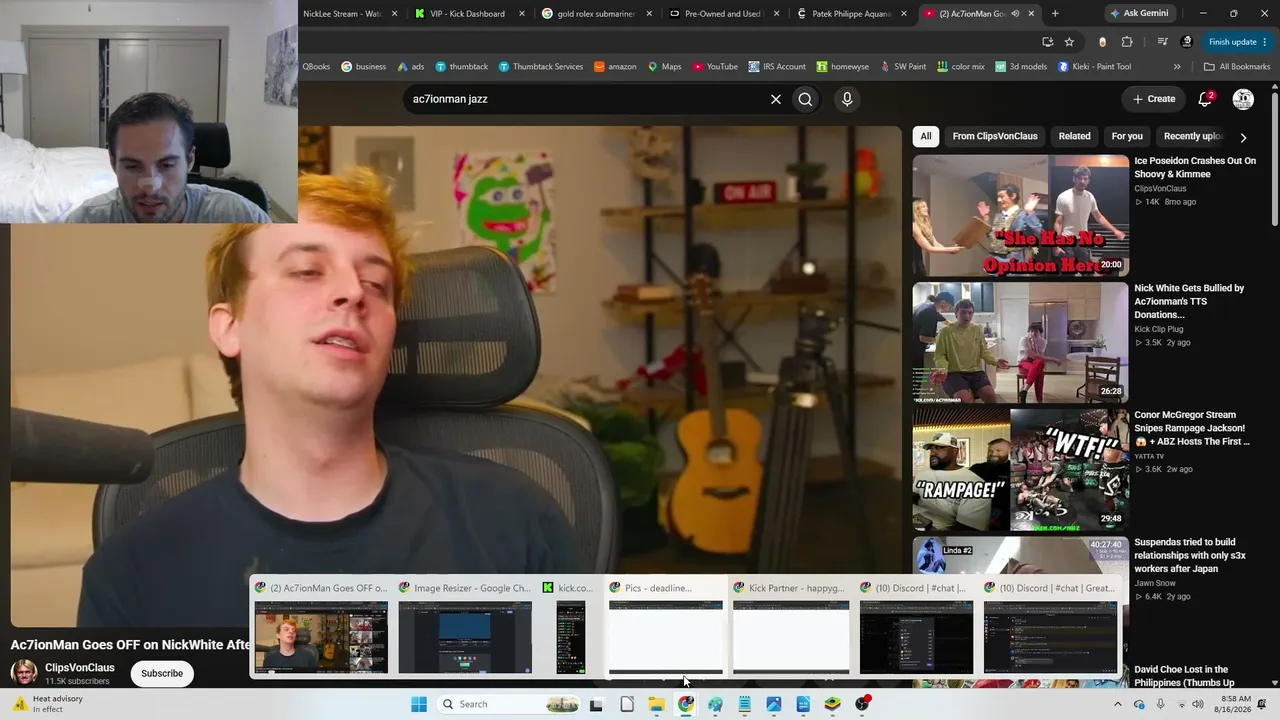Open the Nick White Gets Bullied thumbnail

click(x=1020, y=343)
